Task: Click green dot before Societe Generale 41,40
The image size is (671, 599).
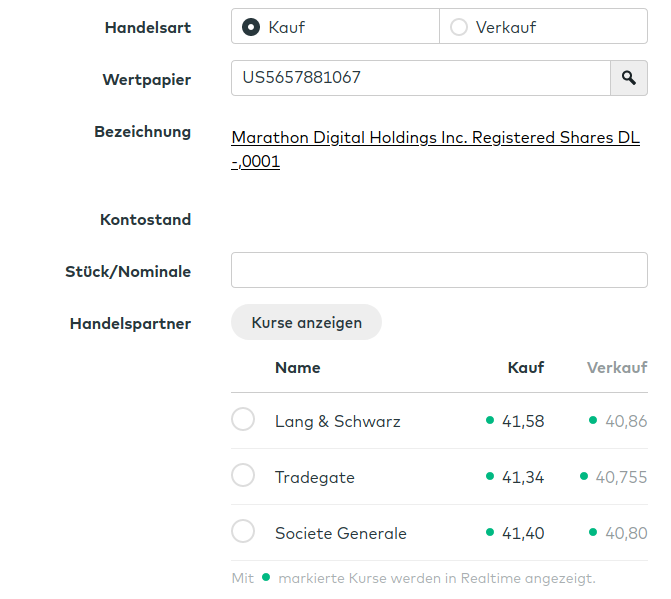Action: click(x=490, y=533)
